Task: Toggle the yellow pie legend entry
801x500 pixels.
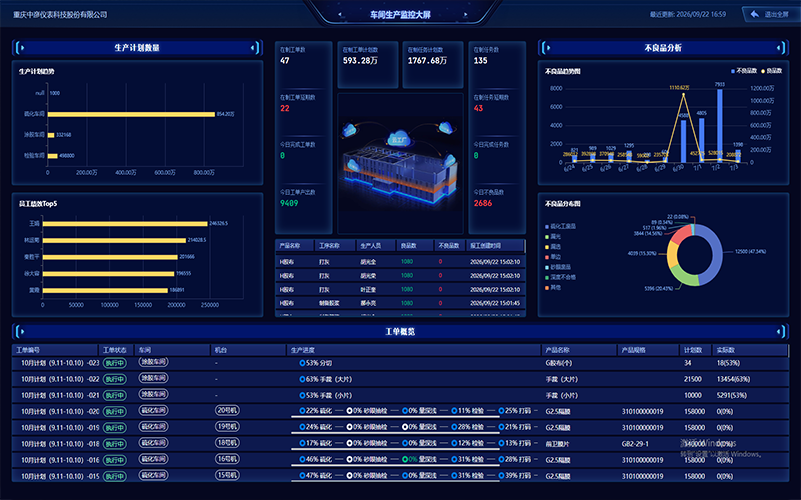Action: pyautogui.click(x=553, y=247)
